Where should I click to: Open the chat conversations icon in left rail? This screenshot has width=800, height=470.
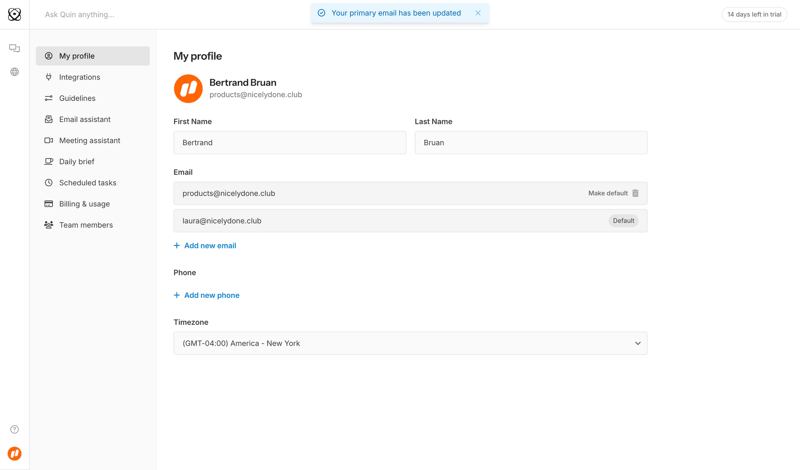[14, 48]
